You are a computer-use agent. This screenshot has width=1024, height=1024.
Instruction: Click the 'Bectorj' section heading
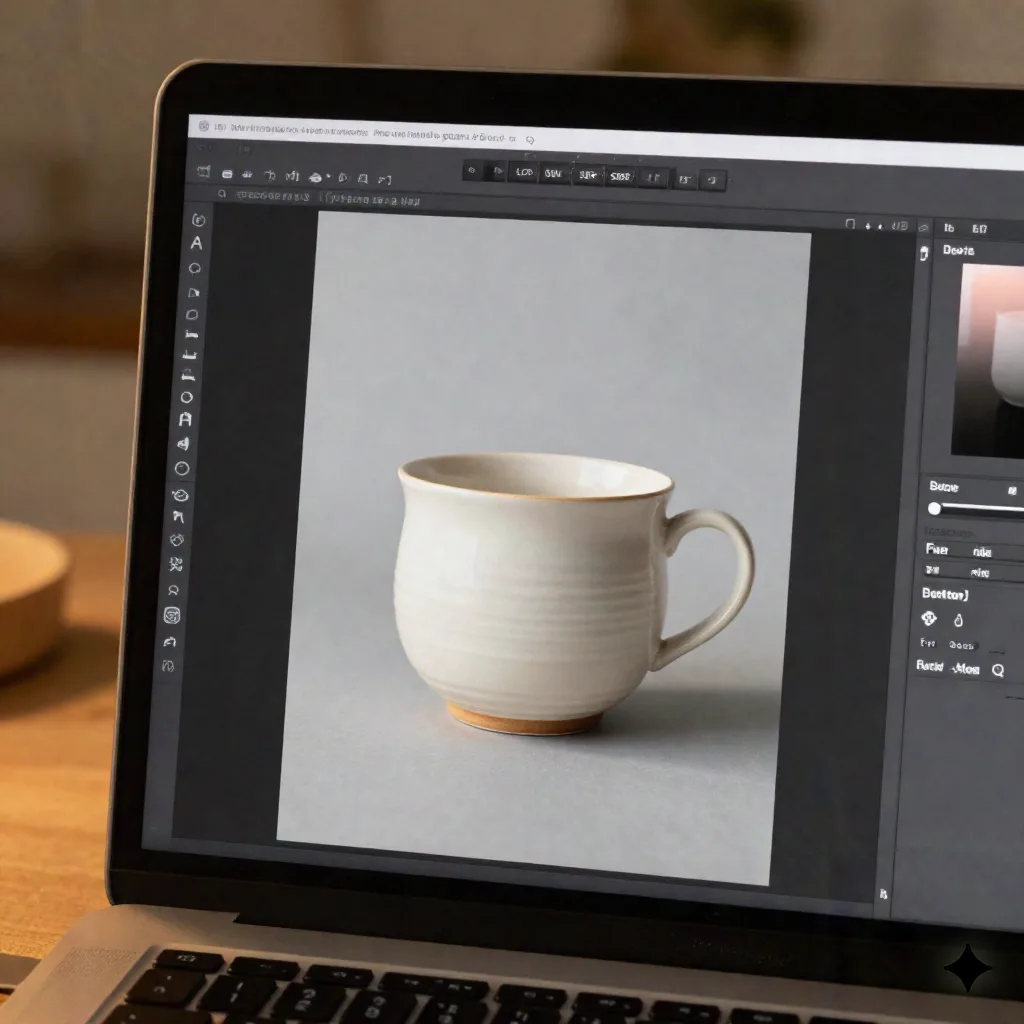coord(944,594)
